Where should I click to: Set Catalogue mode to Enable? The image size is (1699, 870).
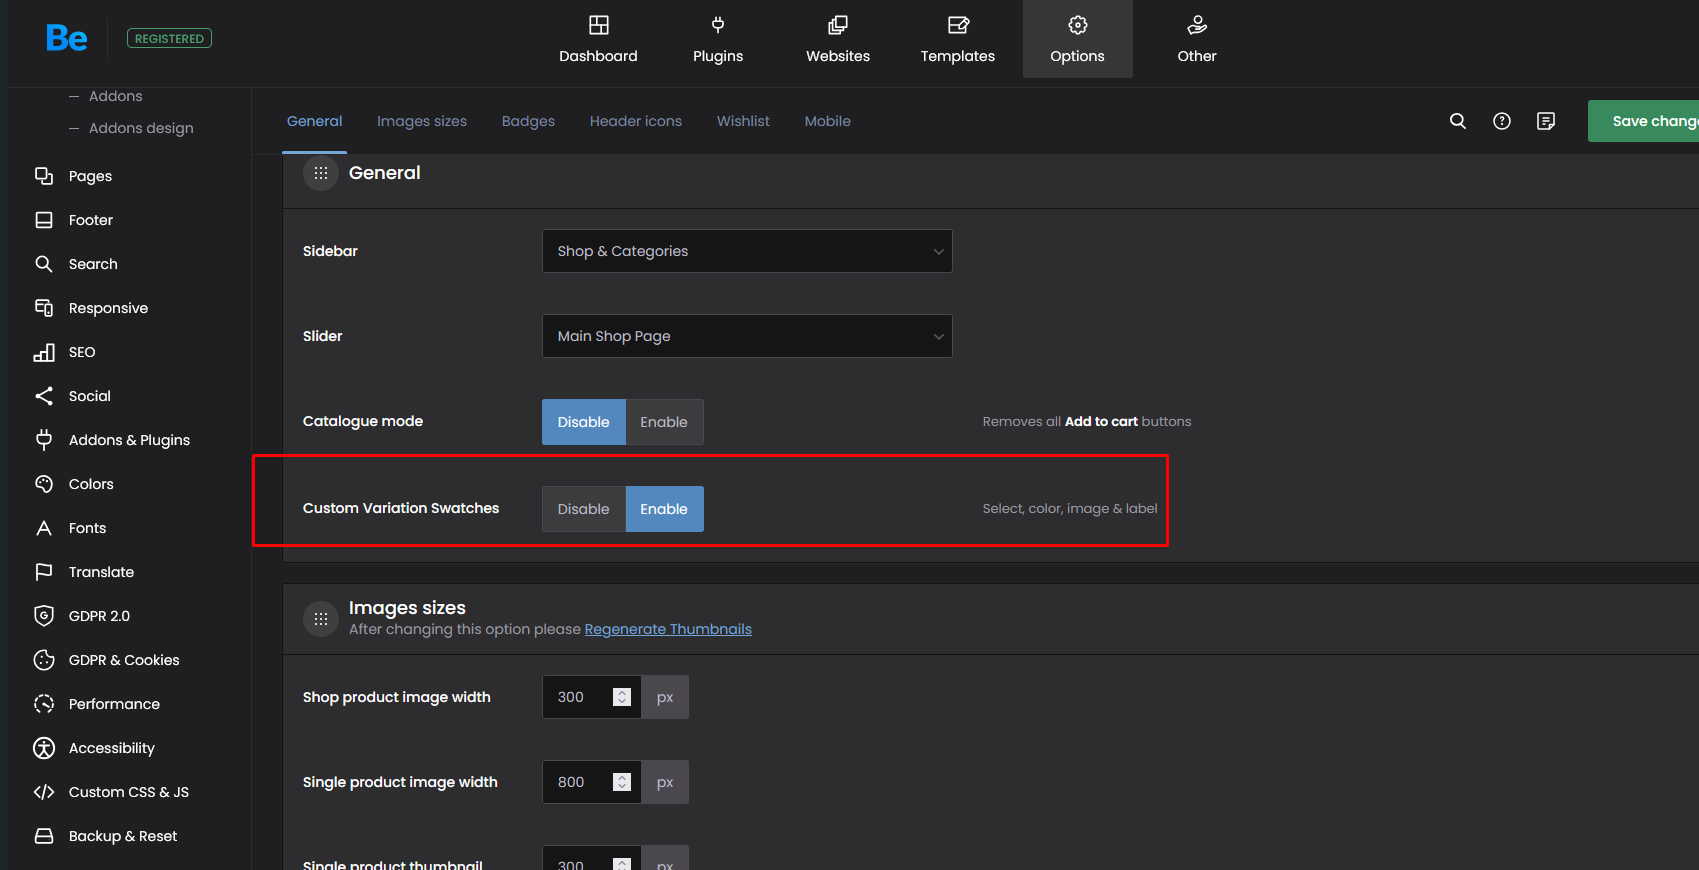[664, 422]
